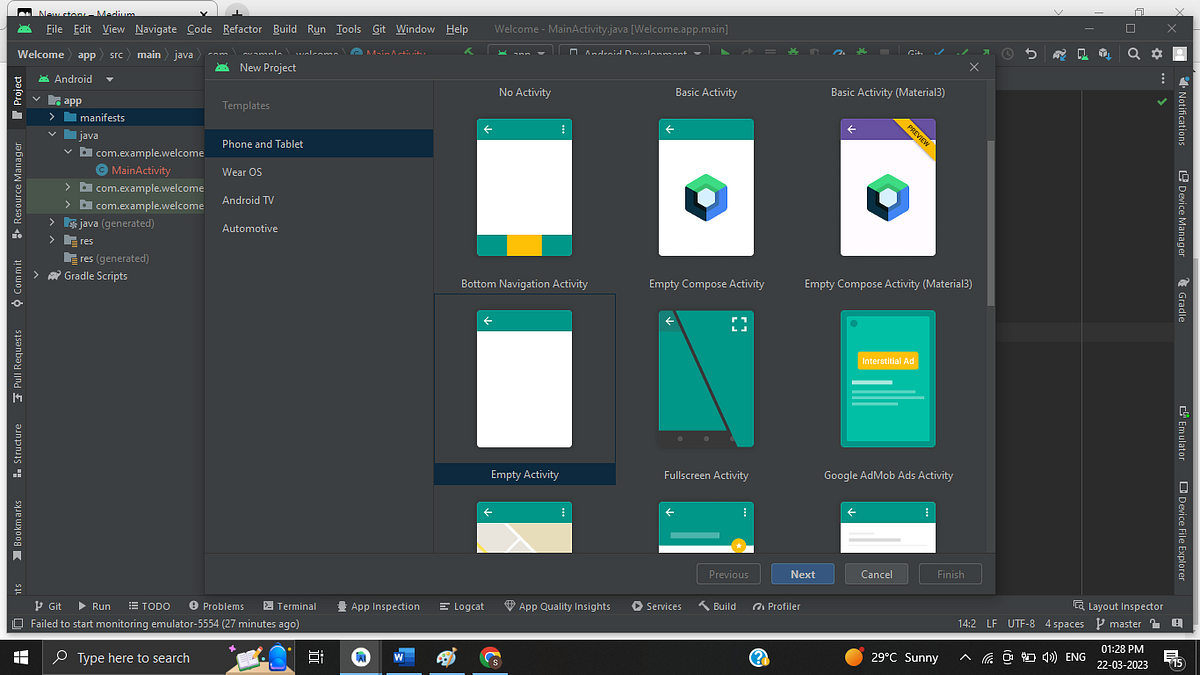Cancel the New Project dialog

click(876, 573)
